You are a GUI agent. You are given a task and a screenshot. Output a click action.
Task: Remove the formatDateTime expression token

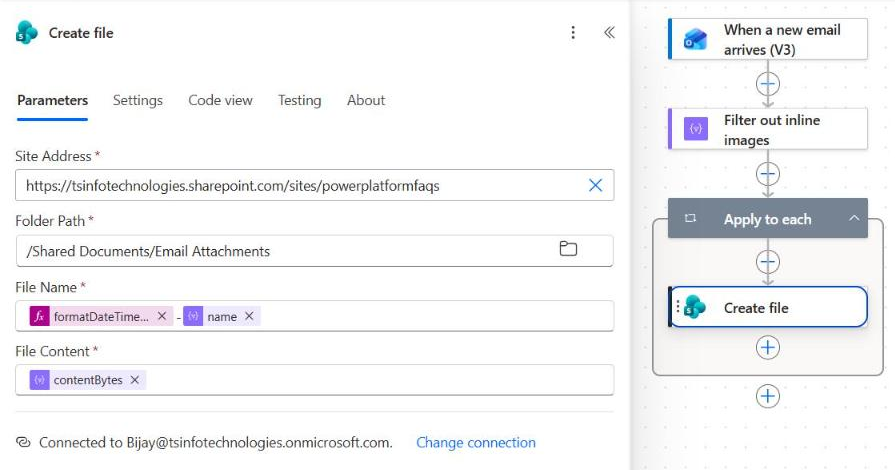pos(162,316)
